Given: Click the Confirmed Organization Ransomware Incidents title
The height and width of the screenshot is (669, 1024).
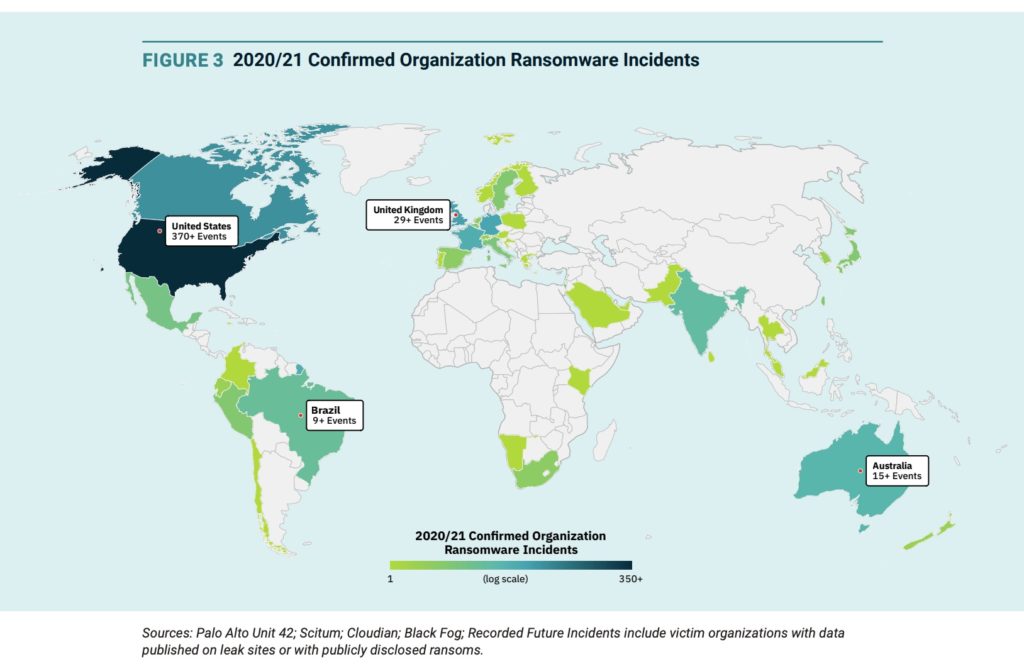Looking at the screenshot, I should click(x=465, y=60).
